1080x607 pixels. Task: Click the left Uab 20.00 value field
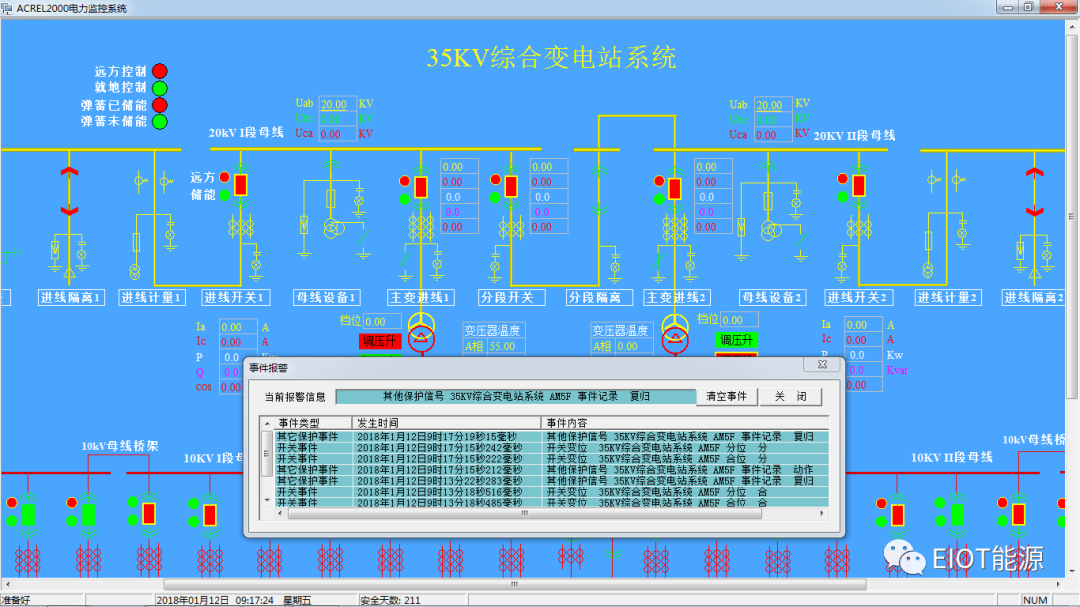(x=337, y=104)
